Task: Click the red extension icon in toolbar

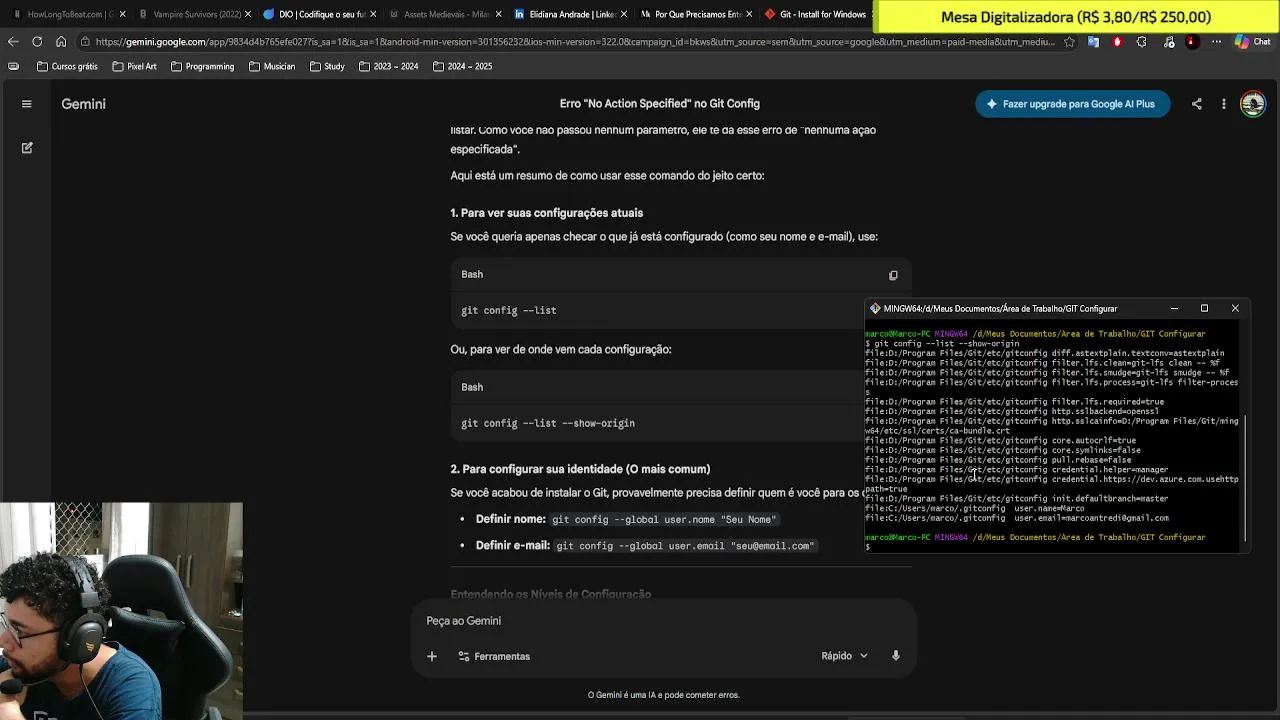Action: point(1117,42)
